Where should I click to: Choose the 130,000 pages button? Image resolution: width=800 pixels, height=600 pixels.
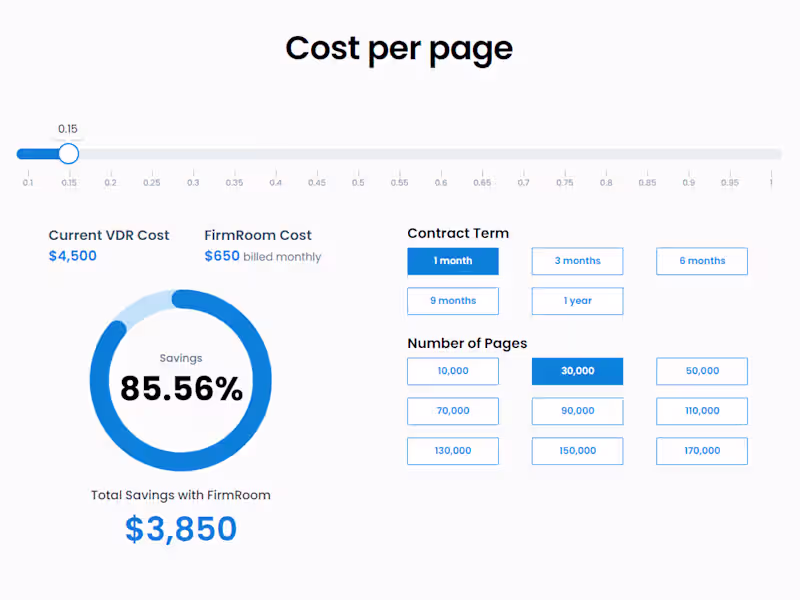tap(453, 451)
